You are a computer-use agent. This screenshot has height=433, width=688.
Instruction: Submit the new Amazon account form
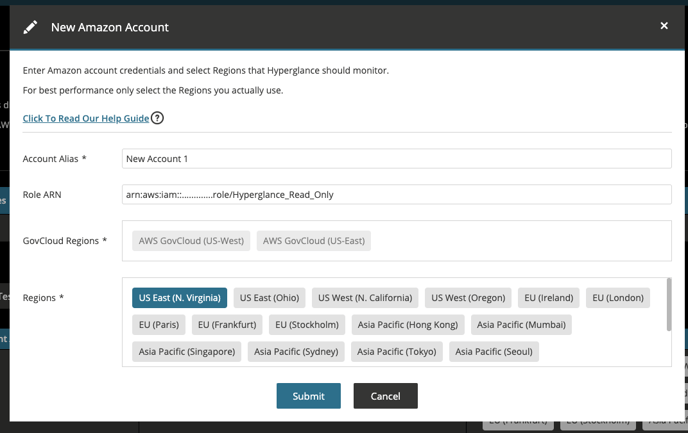point(308,396)
